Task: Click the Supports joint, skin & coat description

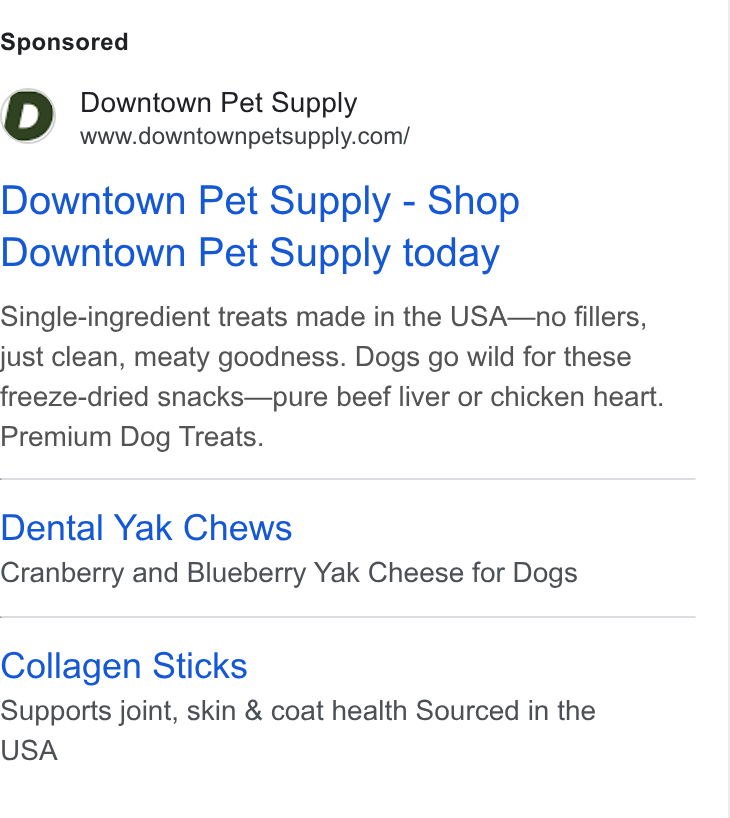Action: pos(297,711)
